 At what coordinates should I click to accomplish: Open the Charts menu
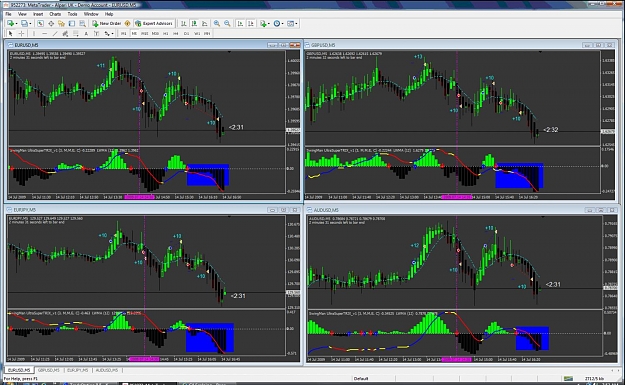(x=55, y=14)
